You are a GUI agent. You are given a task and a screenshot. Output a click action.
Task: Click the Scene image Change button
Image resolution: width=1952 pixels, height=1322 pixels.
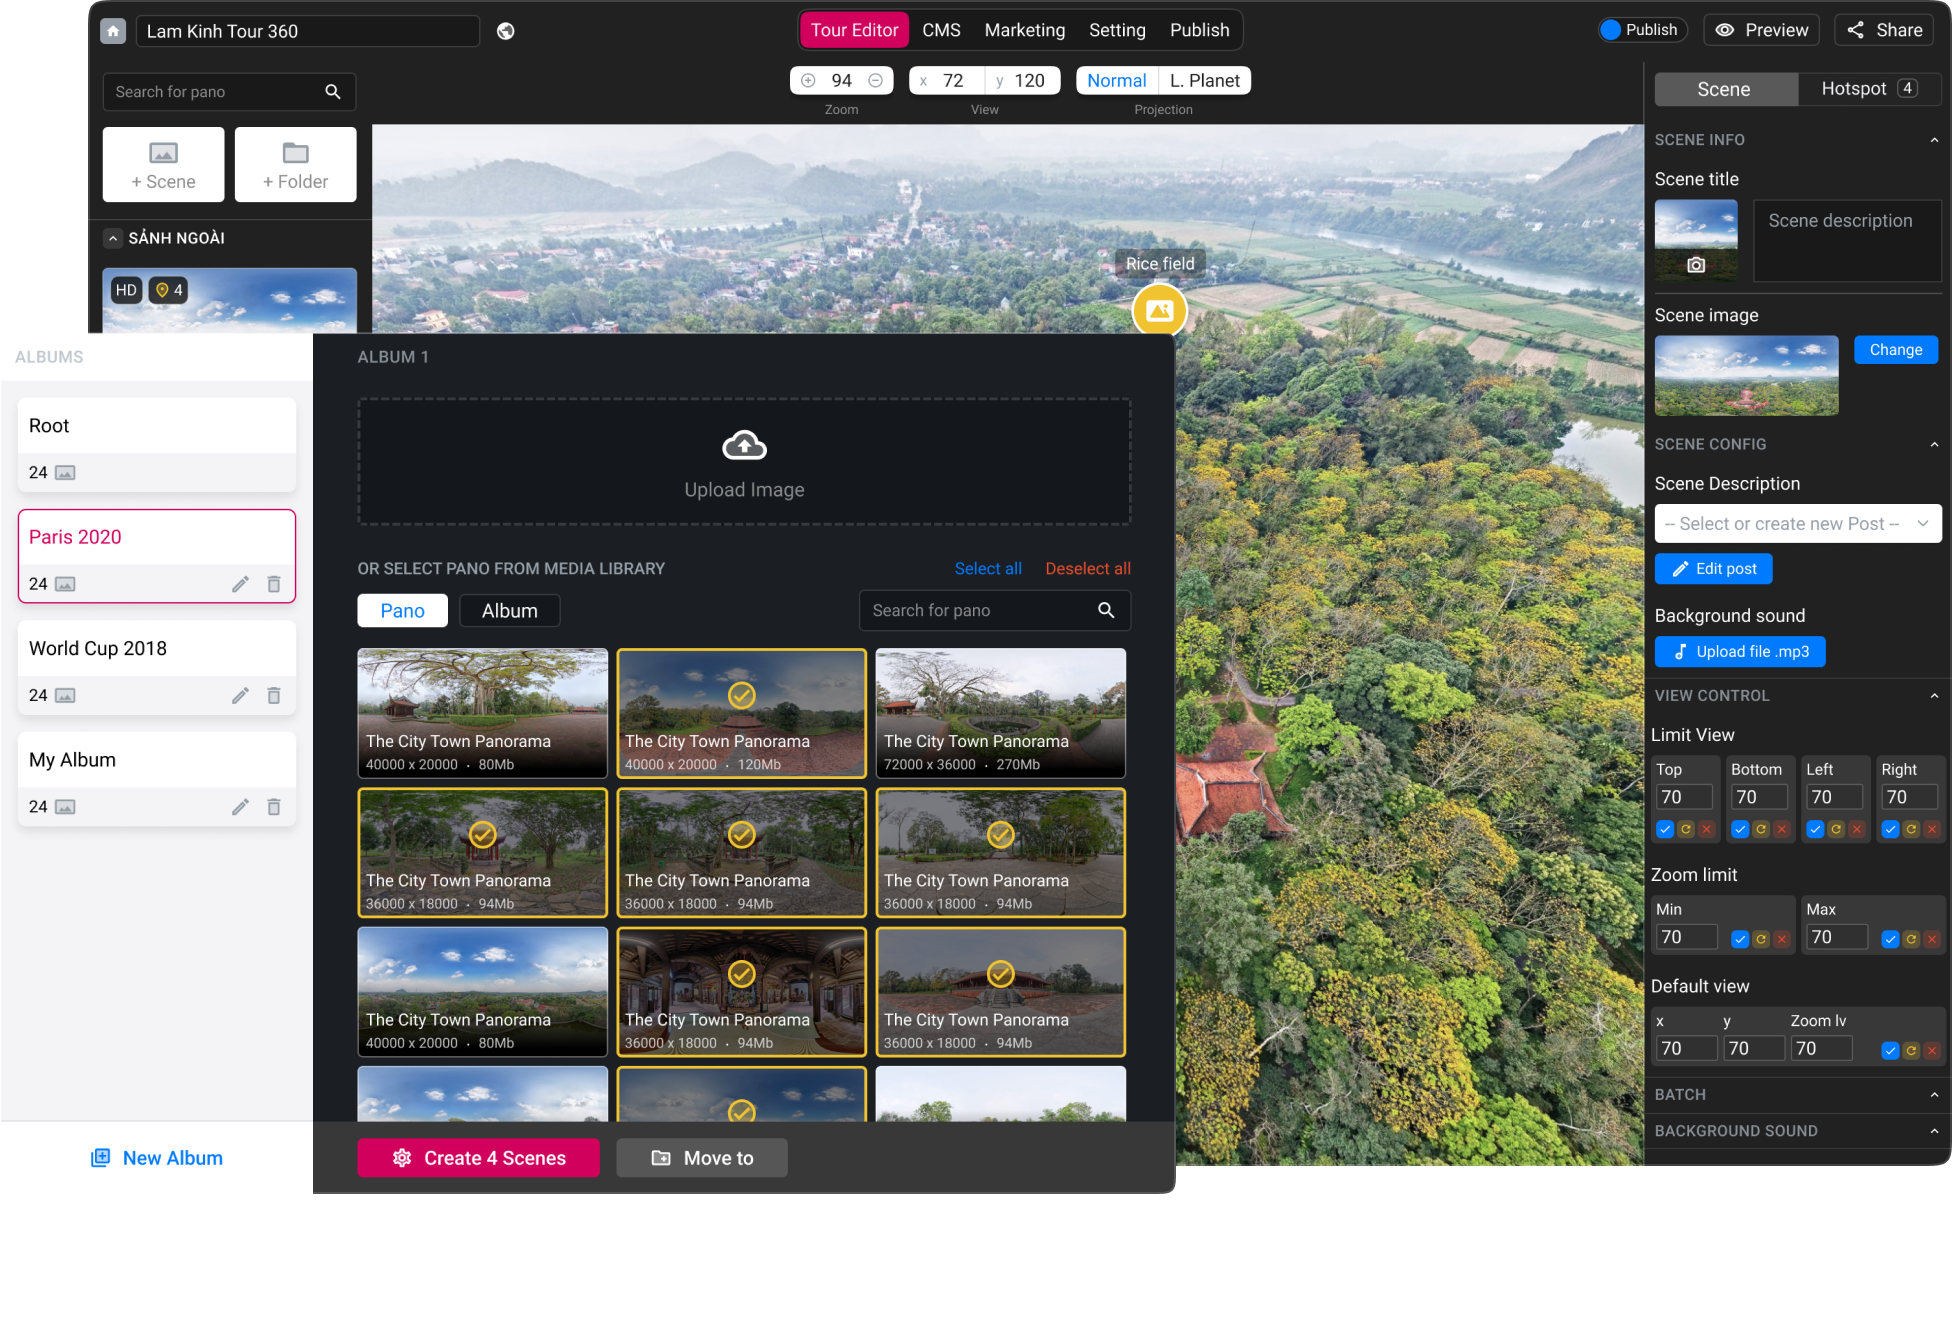pyautogui.click(x=1894, y=350)
